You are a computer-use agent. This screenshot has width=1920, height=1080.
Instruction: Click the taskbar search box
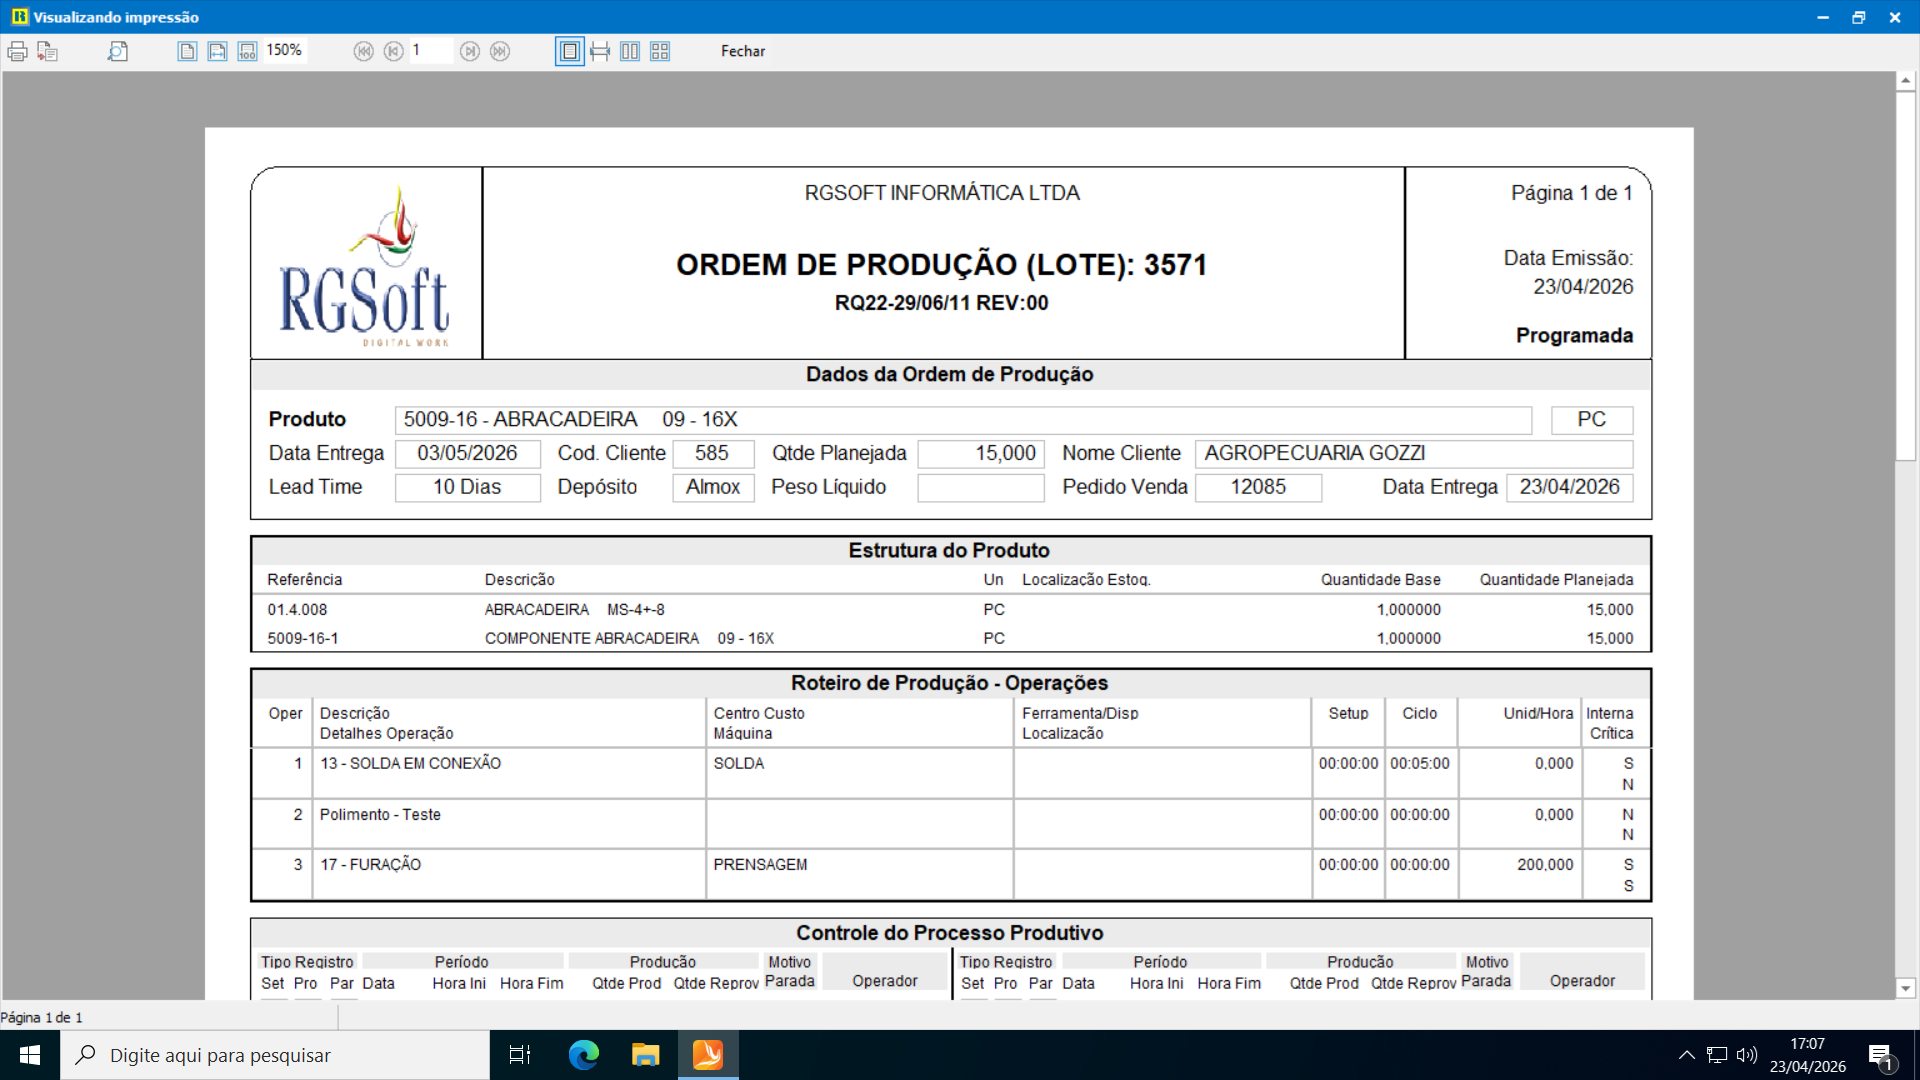(275, 1055)
